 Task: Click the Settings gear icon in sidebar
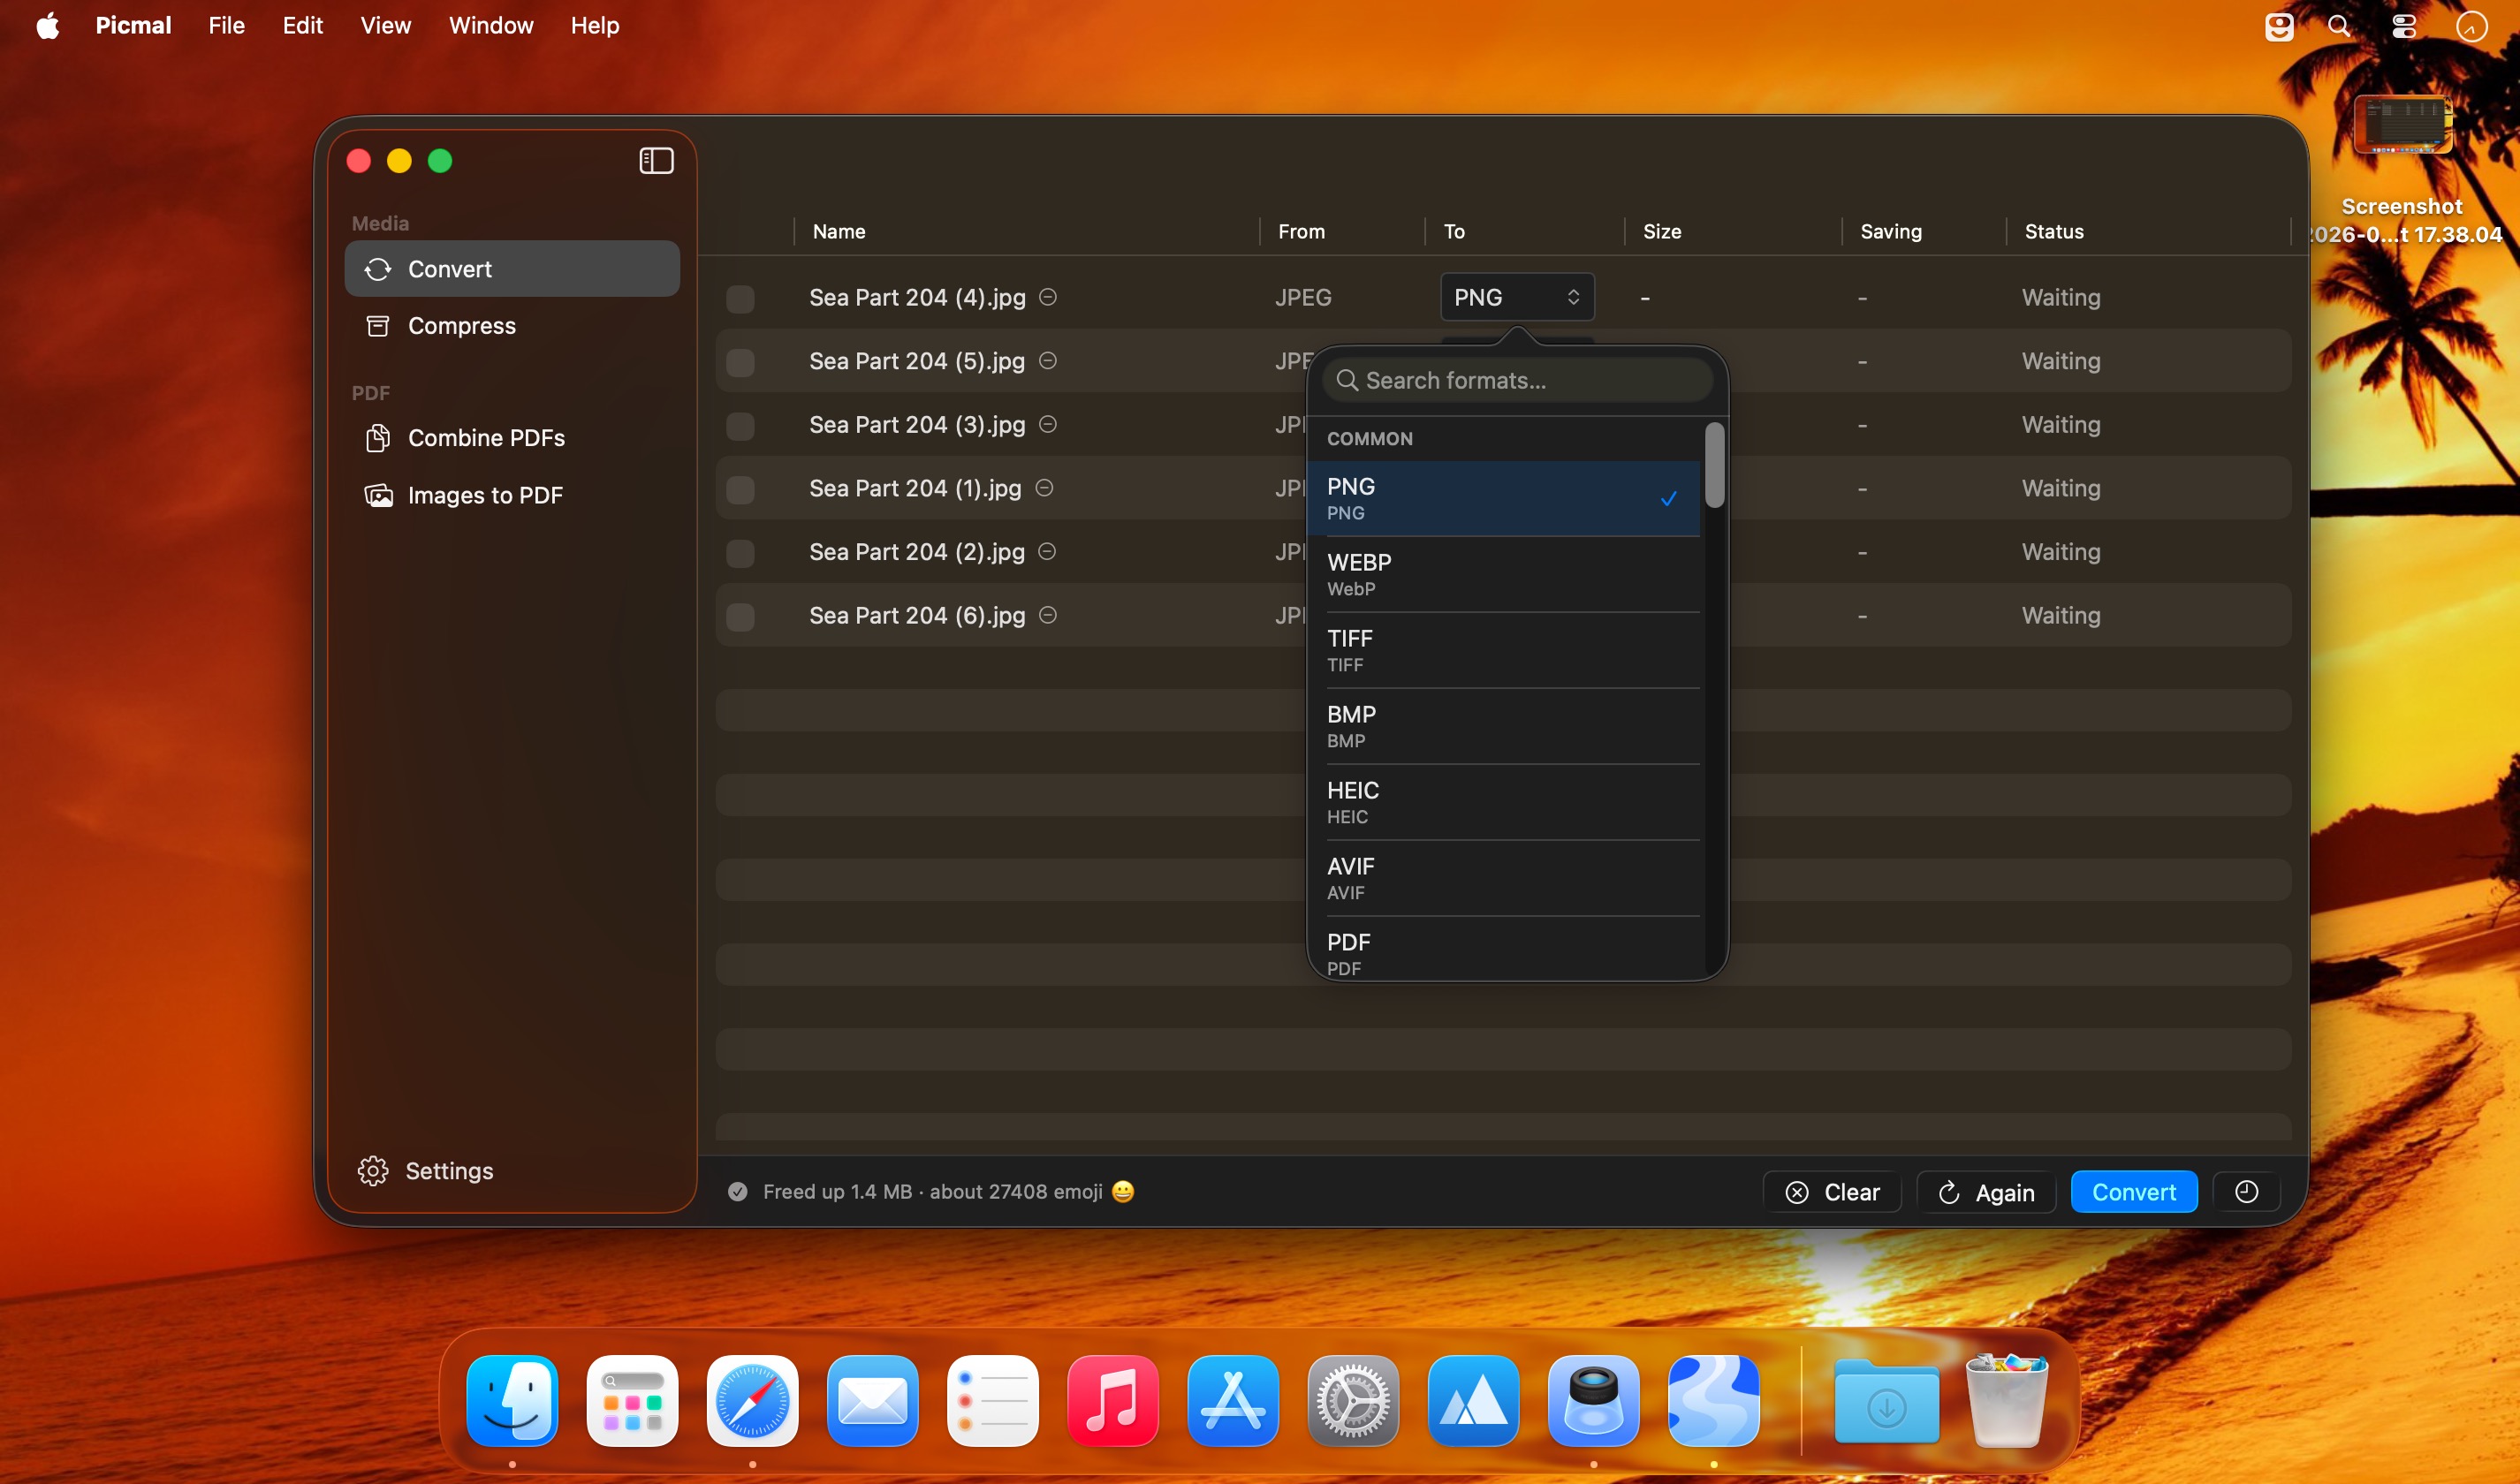[x=373, y=1171]
